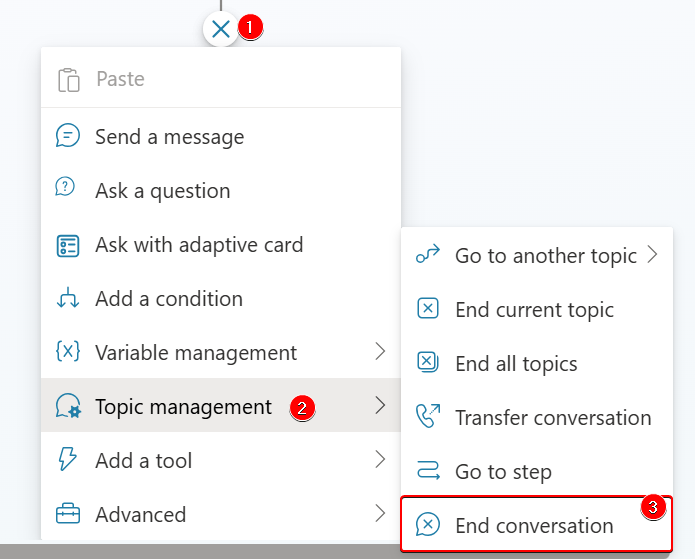695x559 pixels.
Task: Expand the Add a tool submenu chevron
Action: (x=380, y=460)
